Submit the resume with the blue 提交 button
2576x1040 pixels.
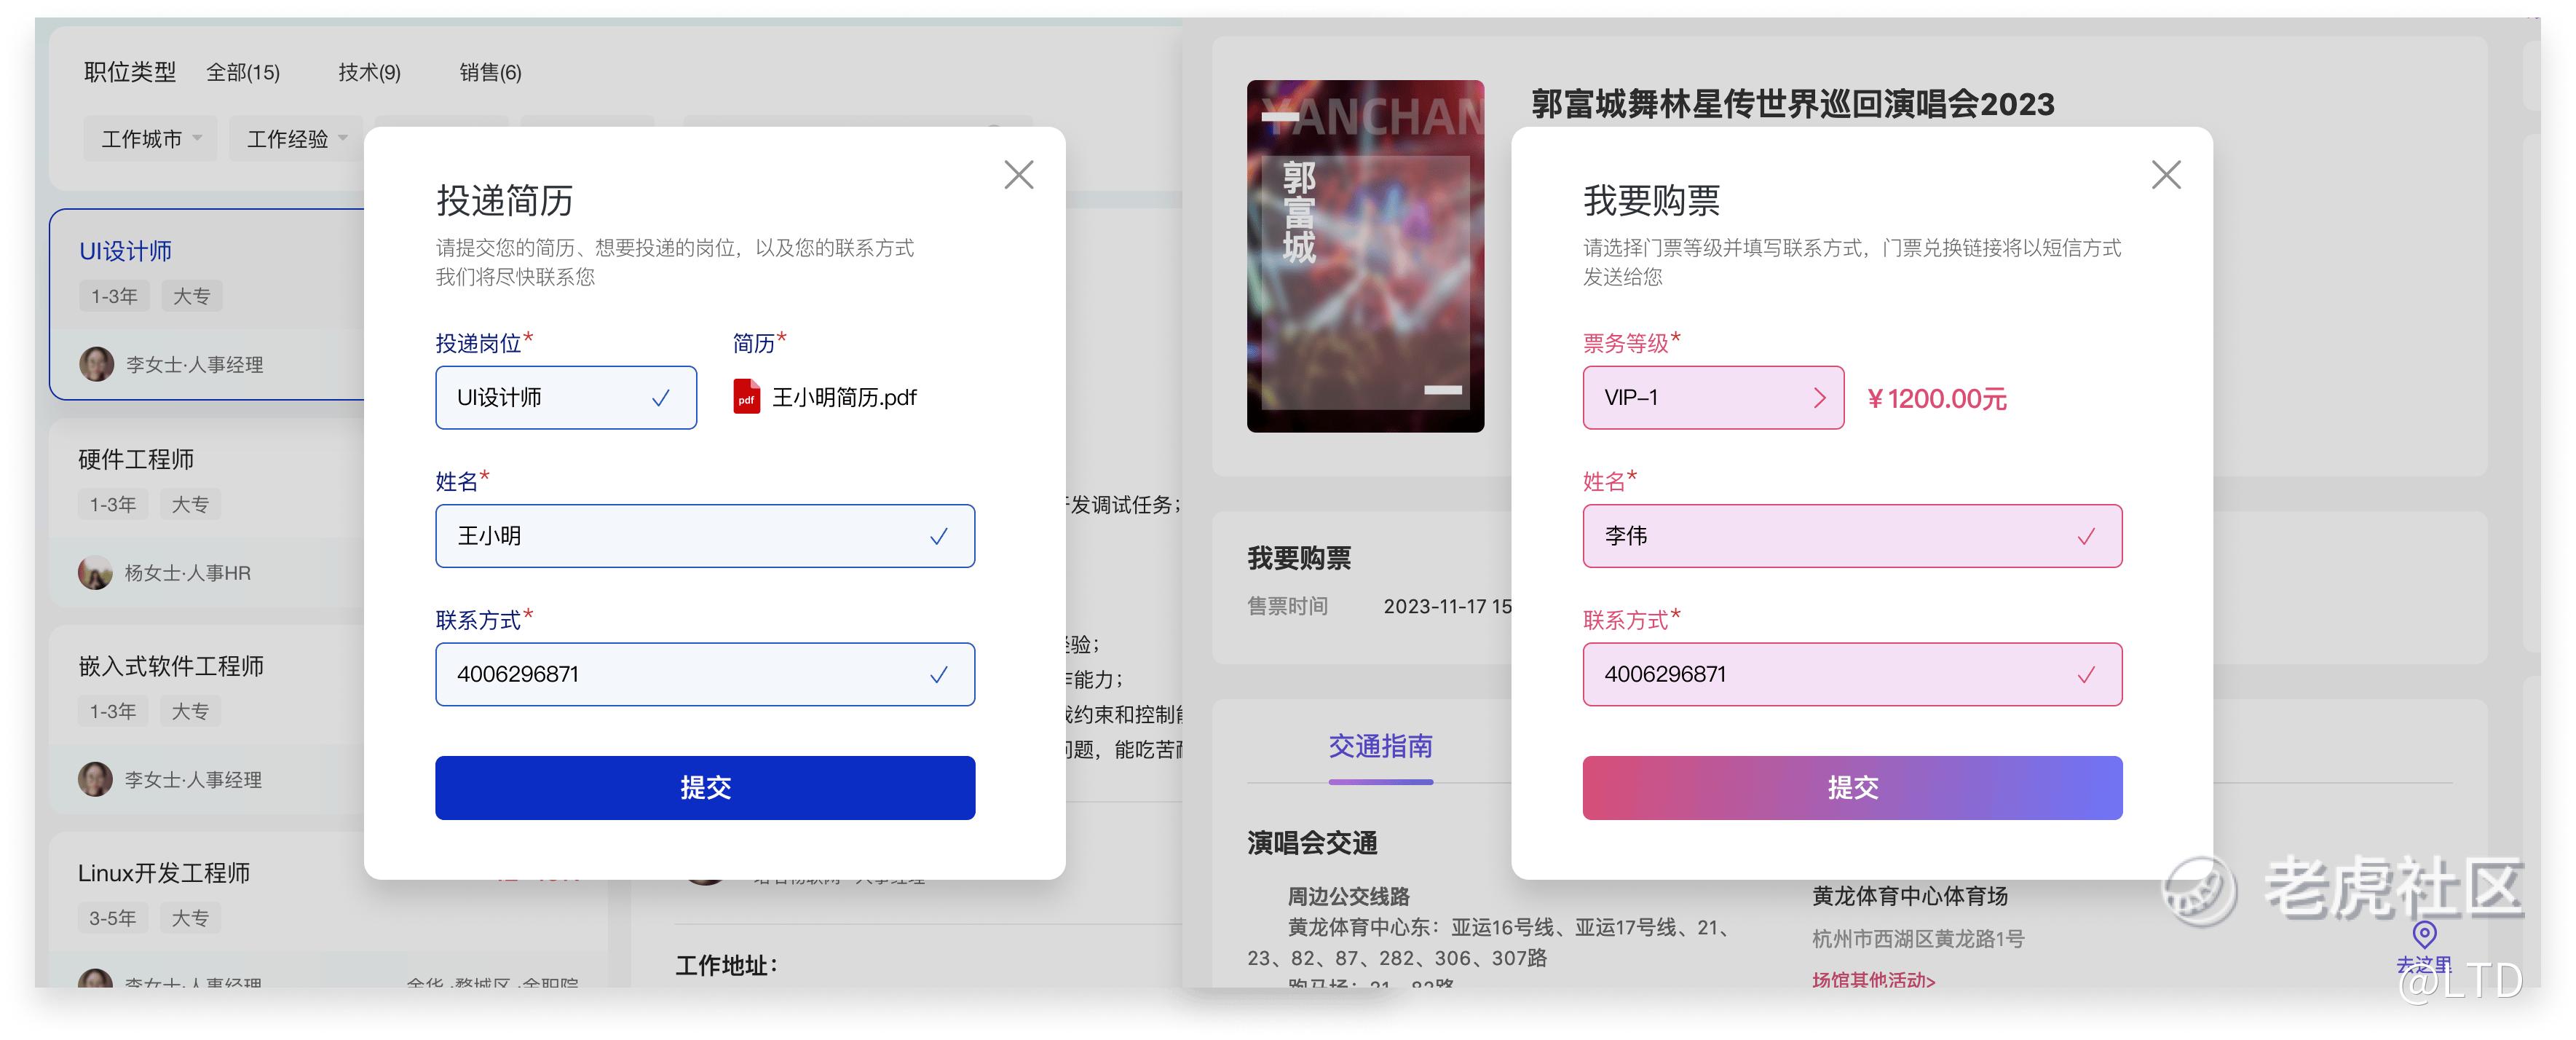705,788
